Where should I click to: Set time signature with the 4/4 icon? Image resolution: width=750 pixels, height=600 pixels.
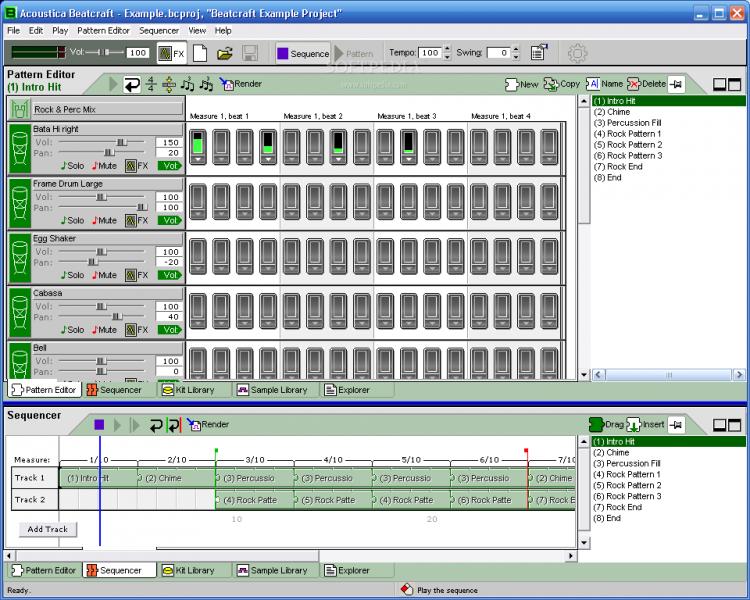coord(151,84)
